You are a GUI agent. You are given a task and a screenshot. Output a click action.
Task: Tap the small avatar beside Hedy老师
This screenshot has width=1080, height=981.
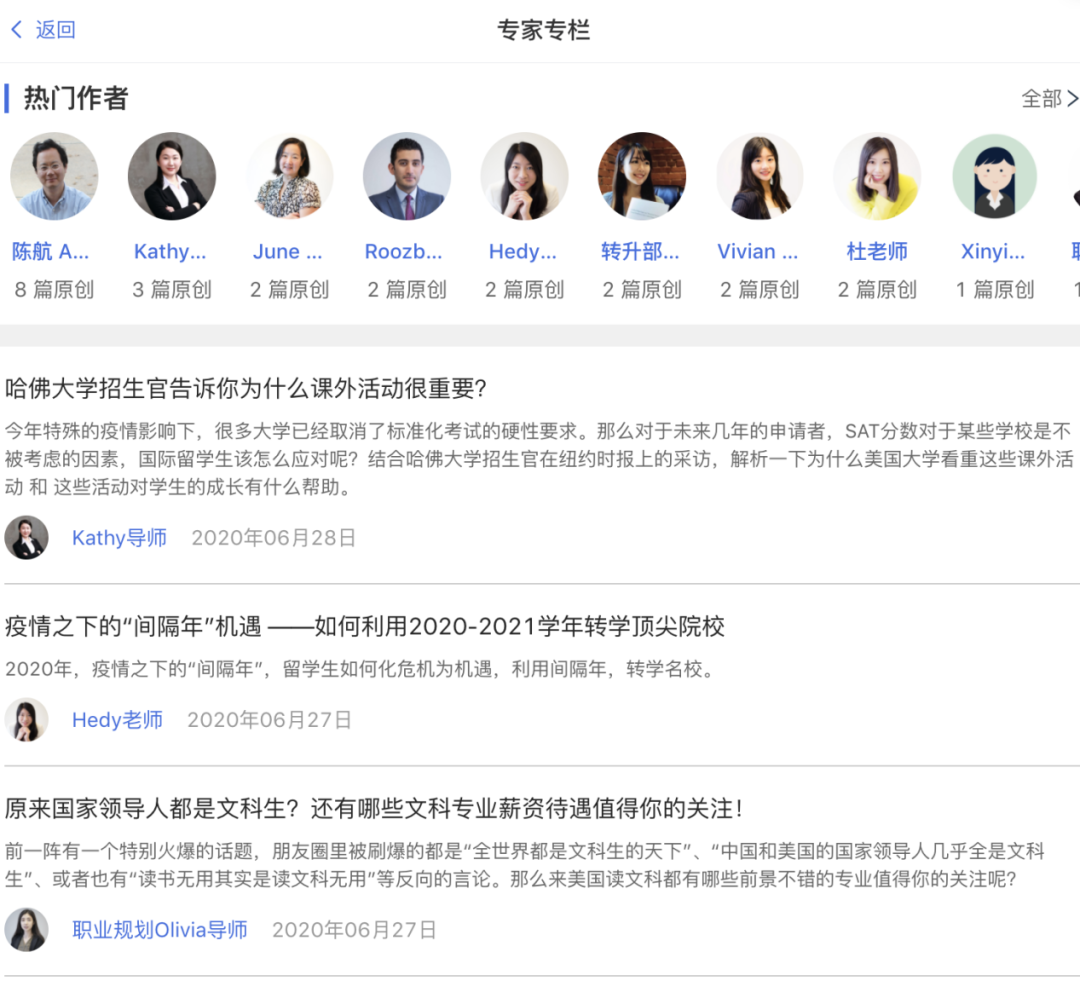26,720
